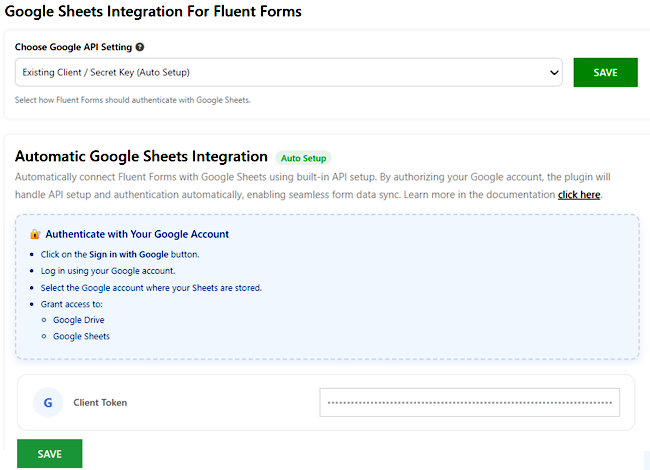Click the help icon beside Choose Google API Setting
This screenshot has height=470, width=650.
coord(140,47)
